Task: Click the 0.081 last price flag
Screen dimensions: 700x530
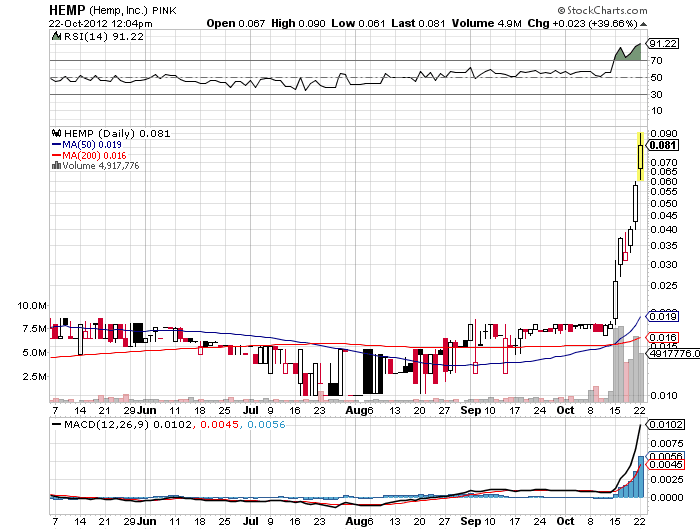Action: 663,145
